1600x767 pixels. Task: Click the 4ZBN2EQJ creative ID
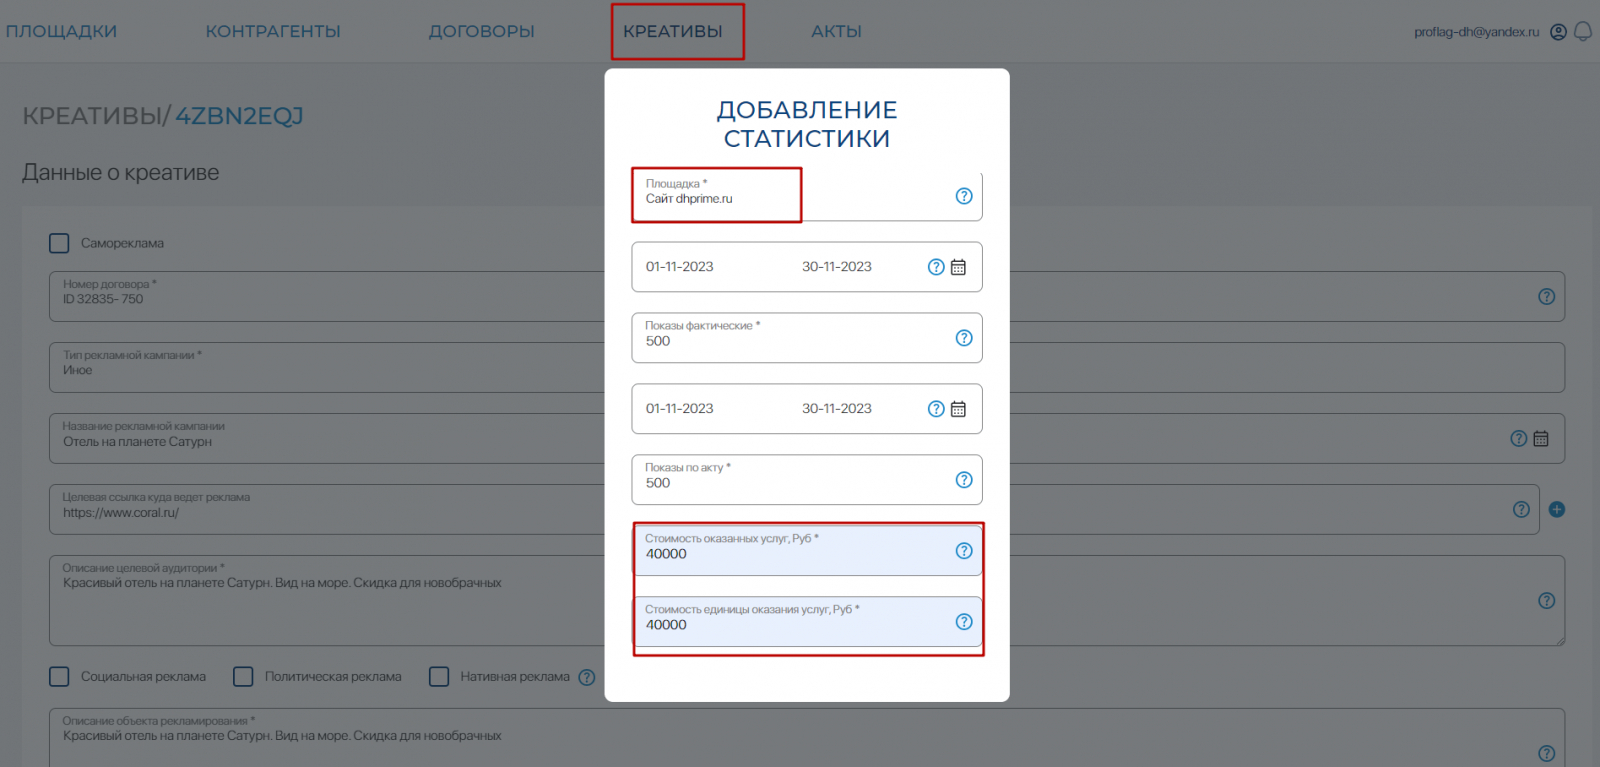[x=239, y=116]
